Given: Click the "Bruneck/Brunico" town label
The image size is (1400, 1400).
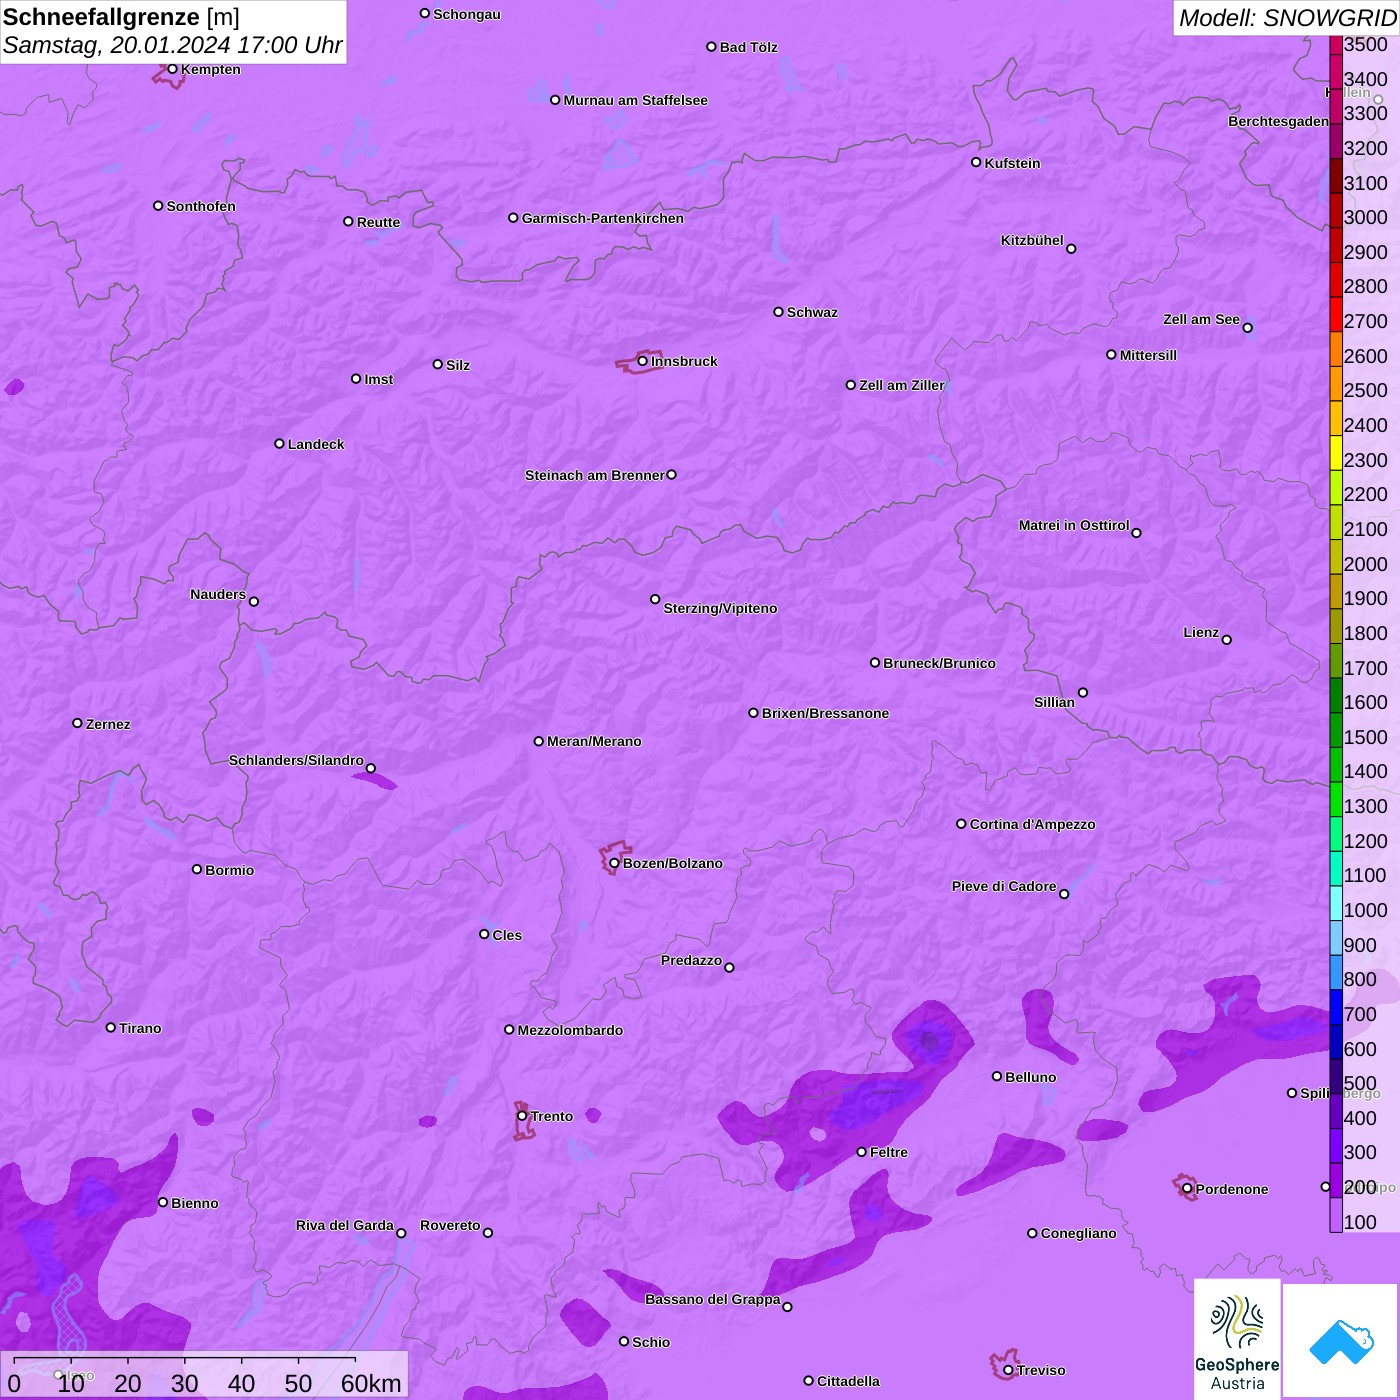Looking at the screenshot, I should pos(939,663).
